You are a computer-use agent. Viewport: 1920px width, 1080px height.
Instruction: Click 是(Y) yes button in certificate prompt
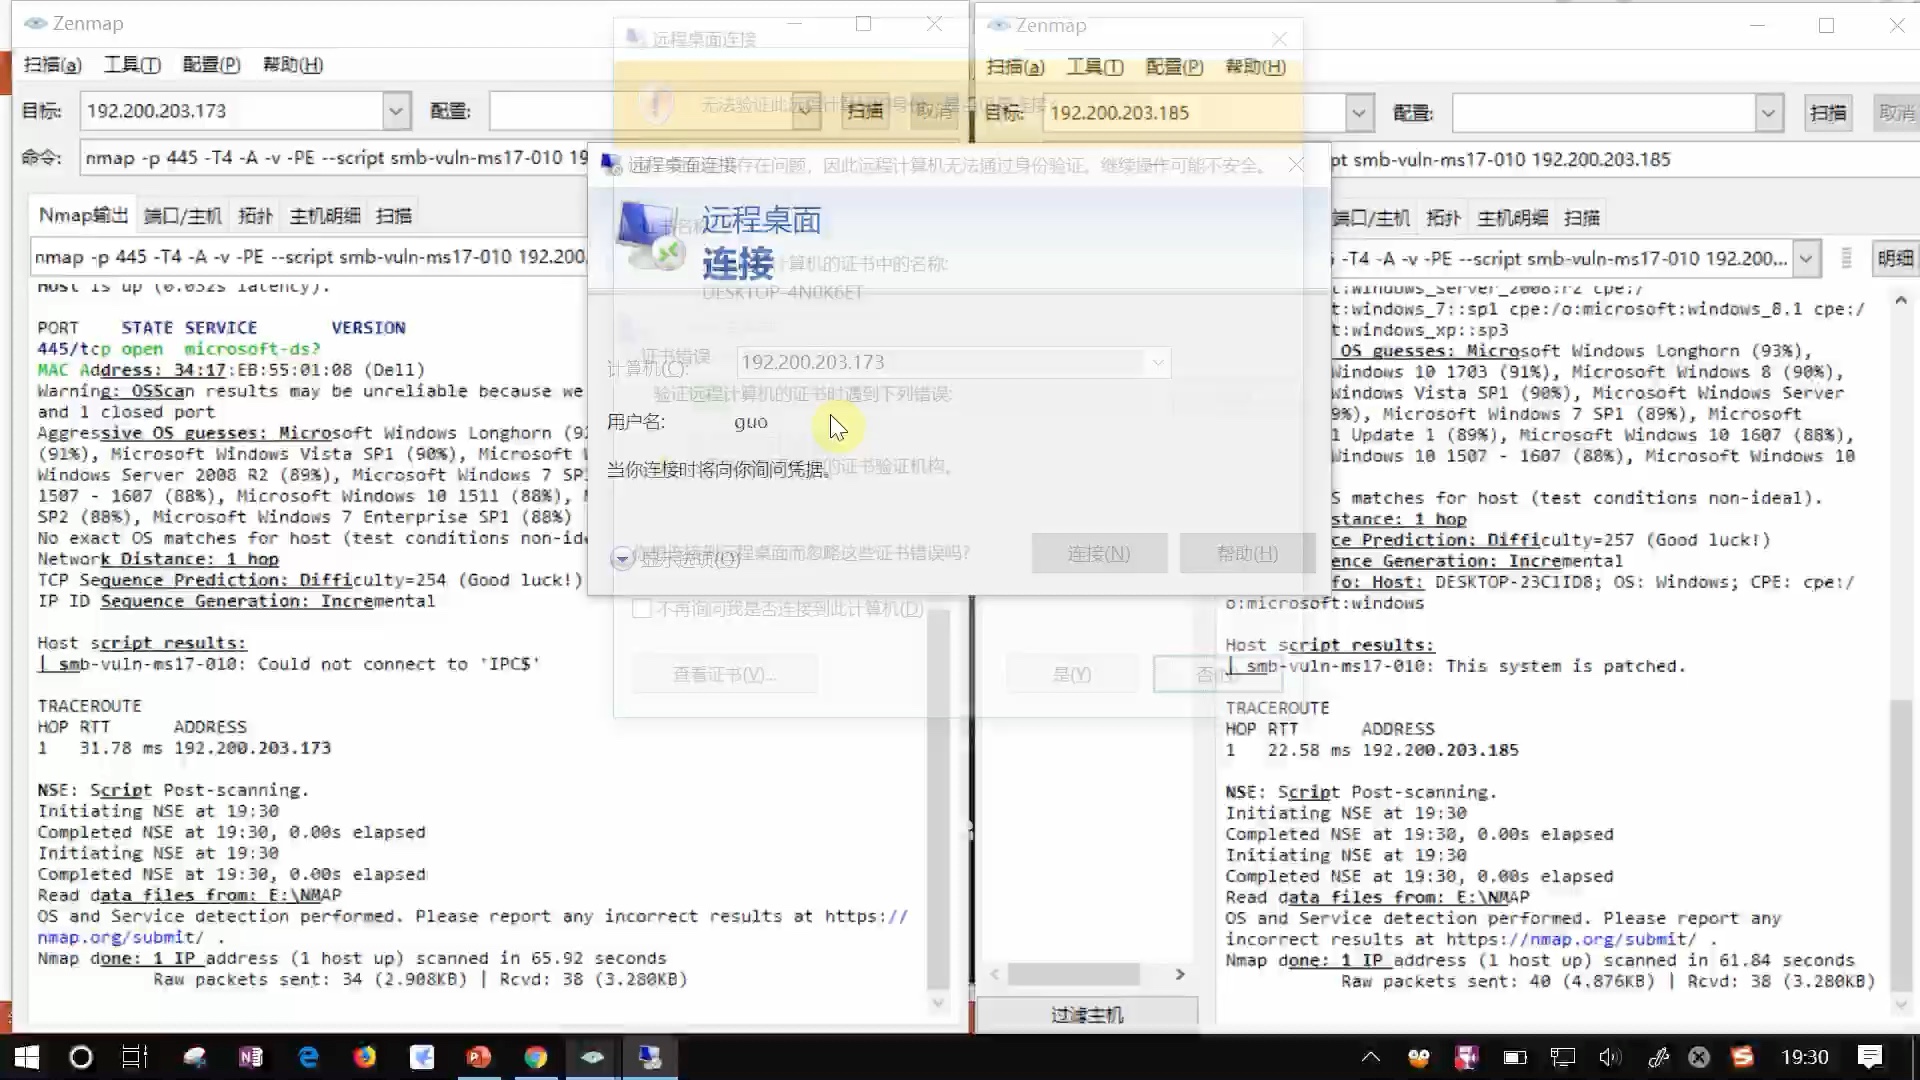click(x=1072, y=675)
